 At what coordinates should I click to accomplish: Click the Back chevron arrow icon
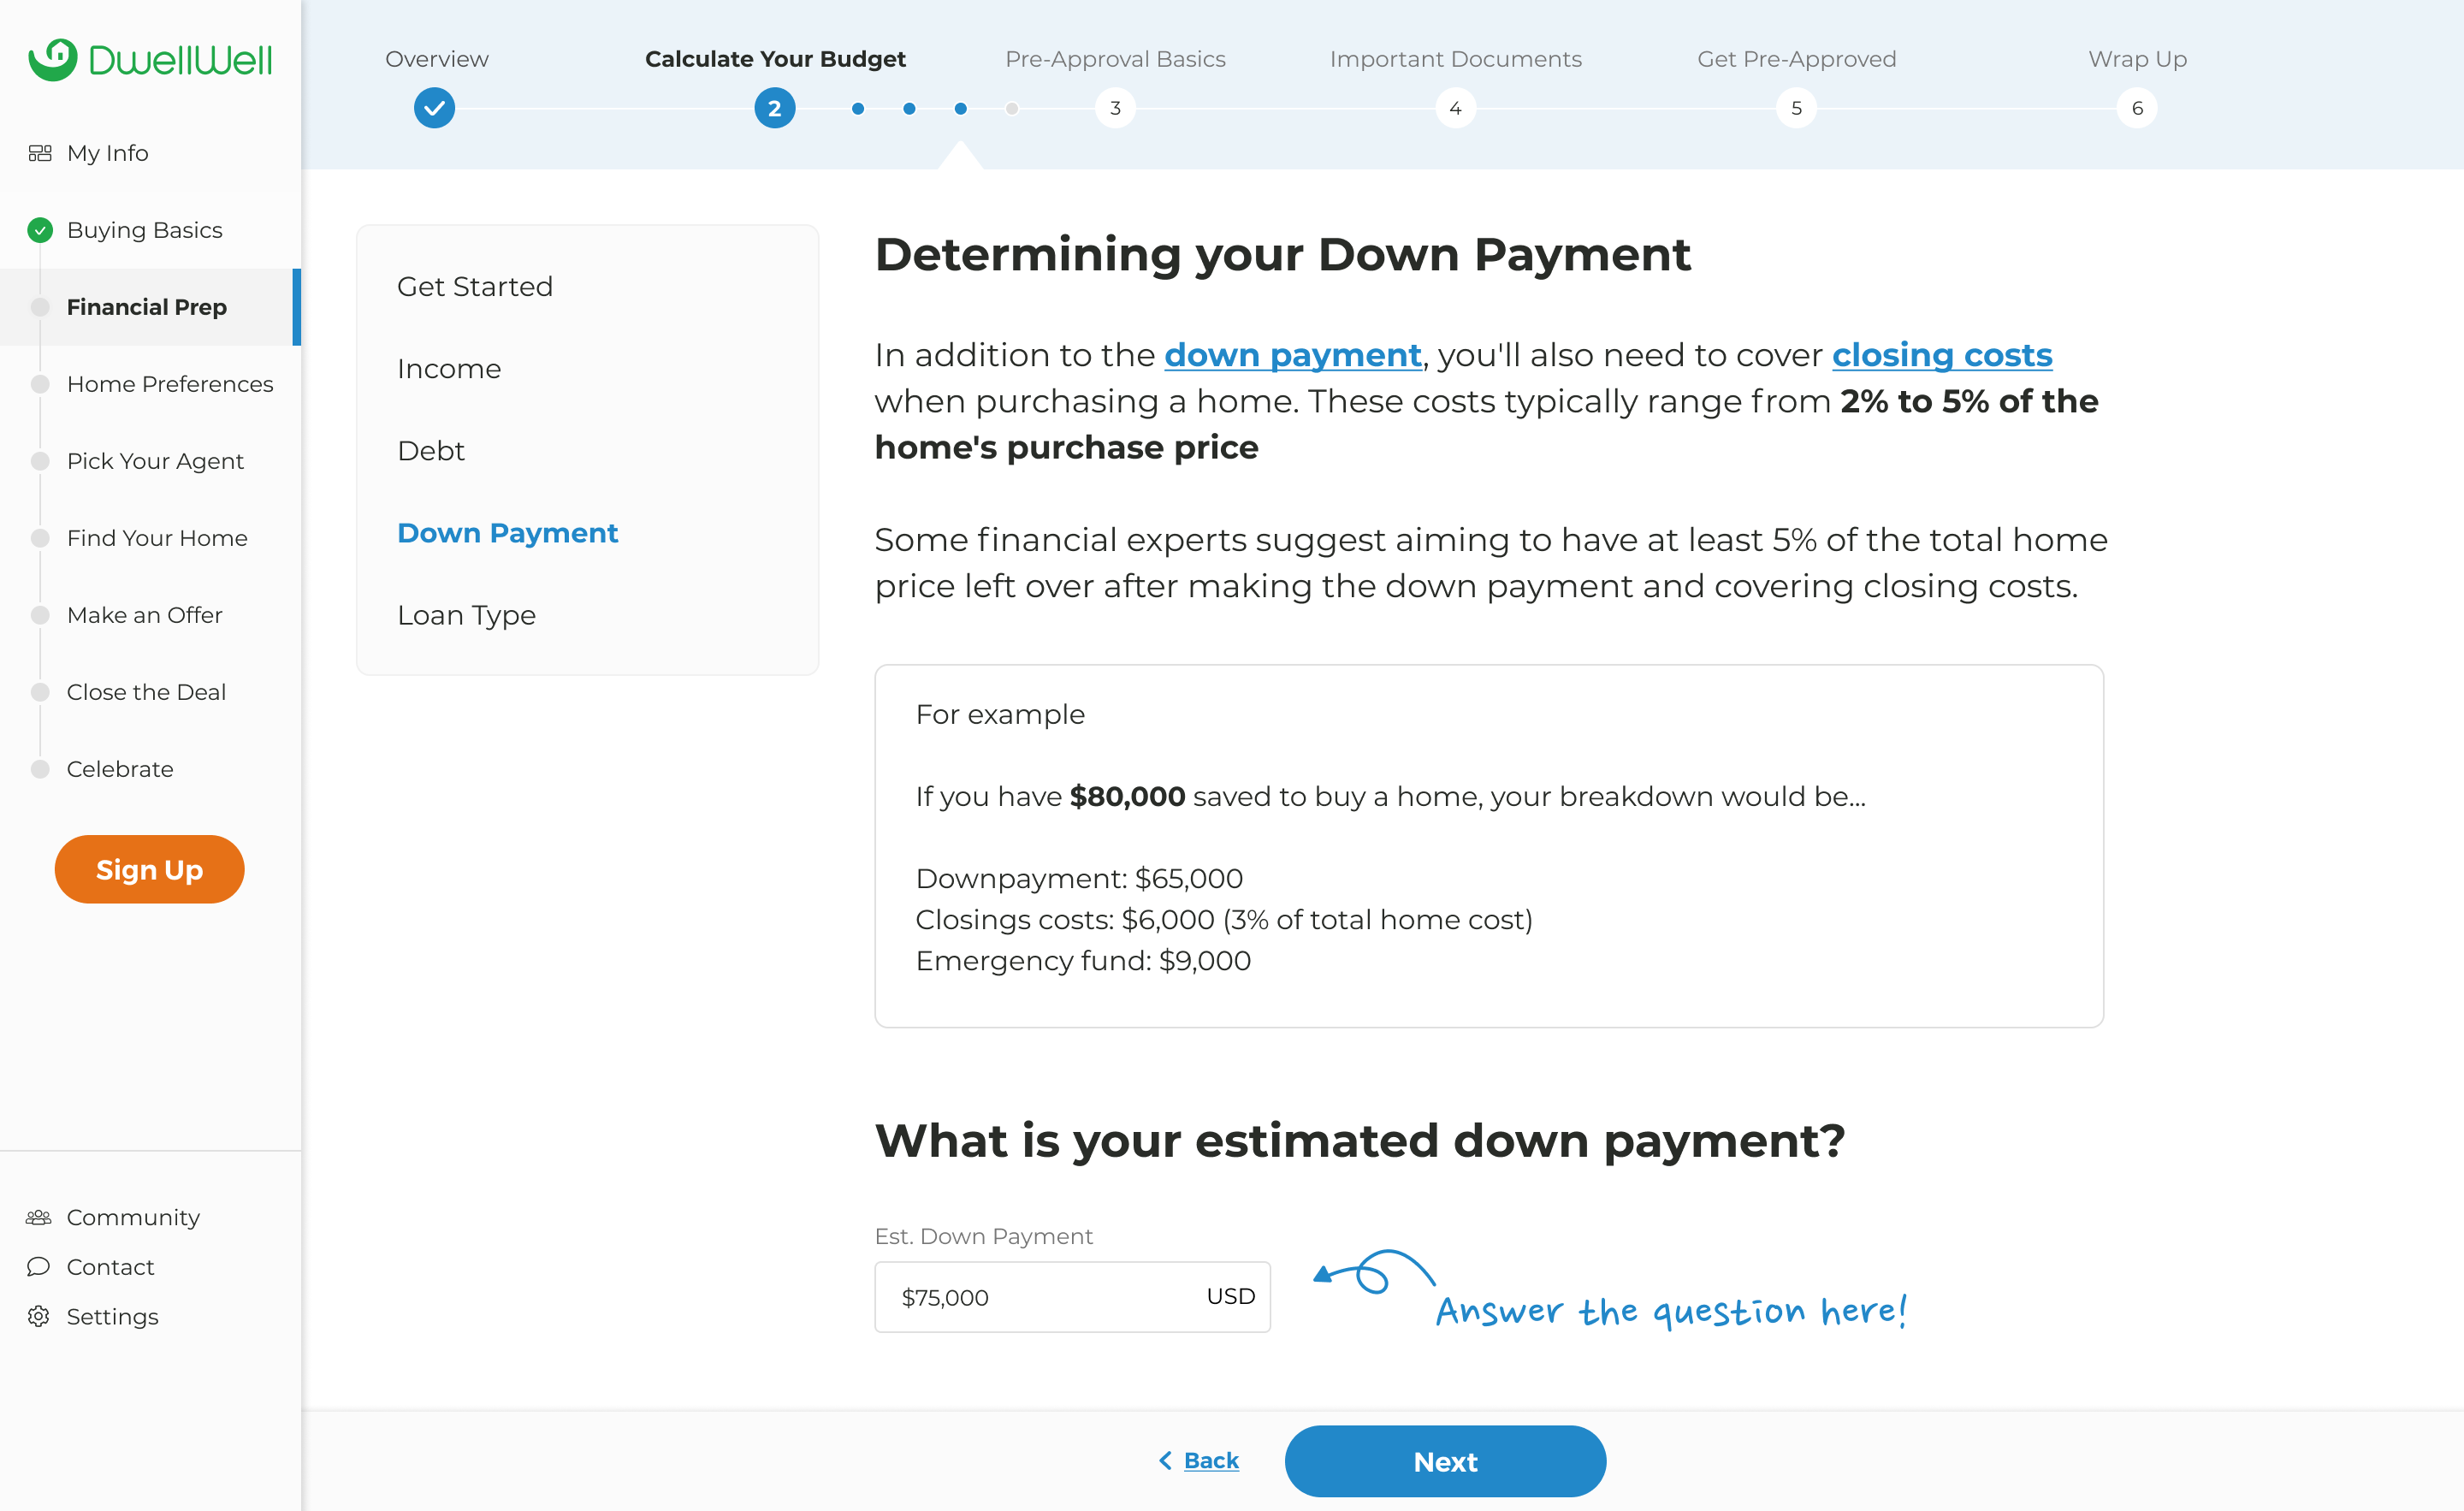point(1165,1461)
